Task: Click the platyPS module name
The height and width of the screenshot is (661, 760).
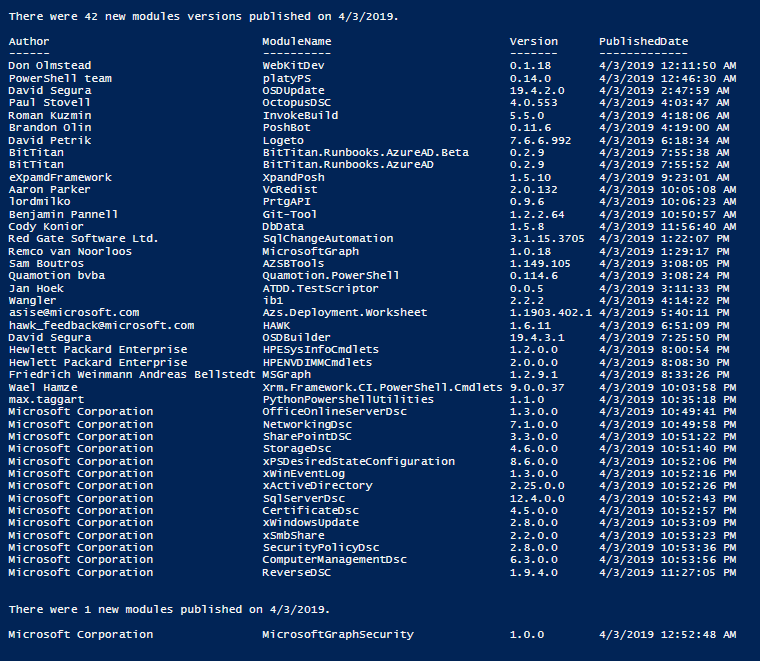Action: [x=286, y=79]
